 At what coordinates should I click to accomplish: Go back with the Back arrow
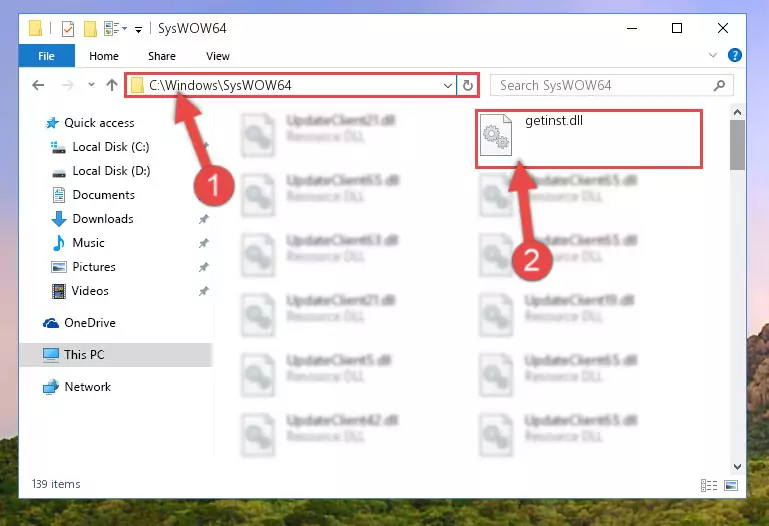click(x=38, y=85)
